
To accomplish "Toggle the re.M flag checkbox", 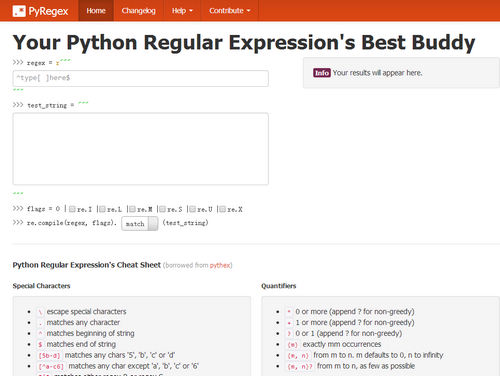I will (x=132, y=209).
